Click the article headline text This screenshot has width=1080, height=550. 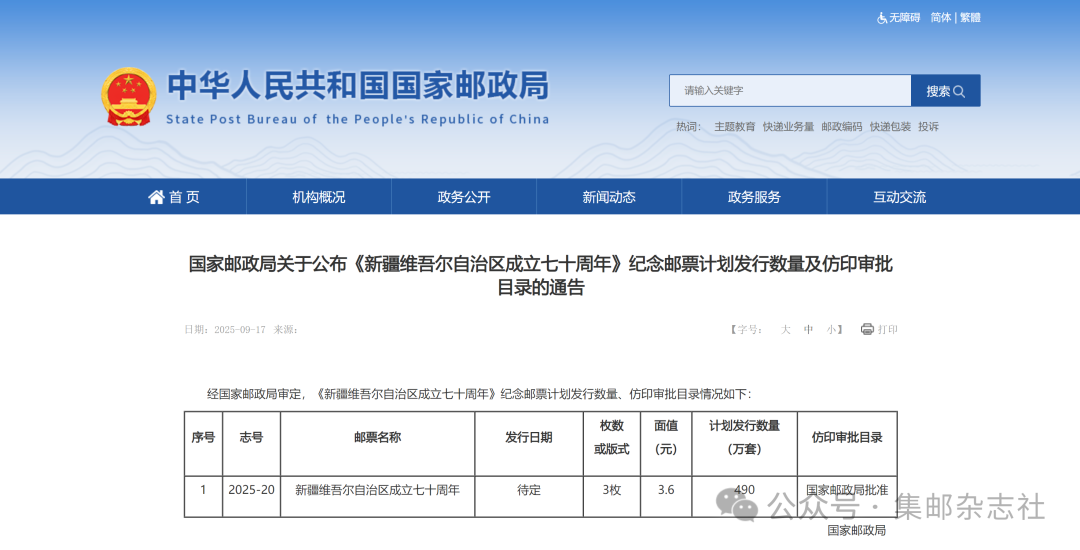[541, 275]
